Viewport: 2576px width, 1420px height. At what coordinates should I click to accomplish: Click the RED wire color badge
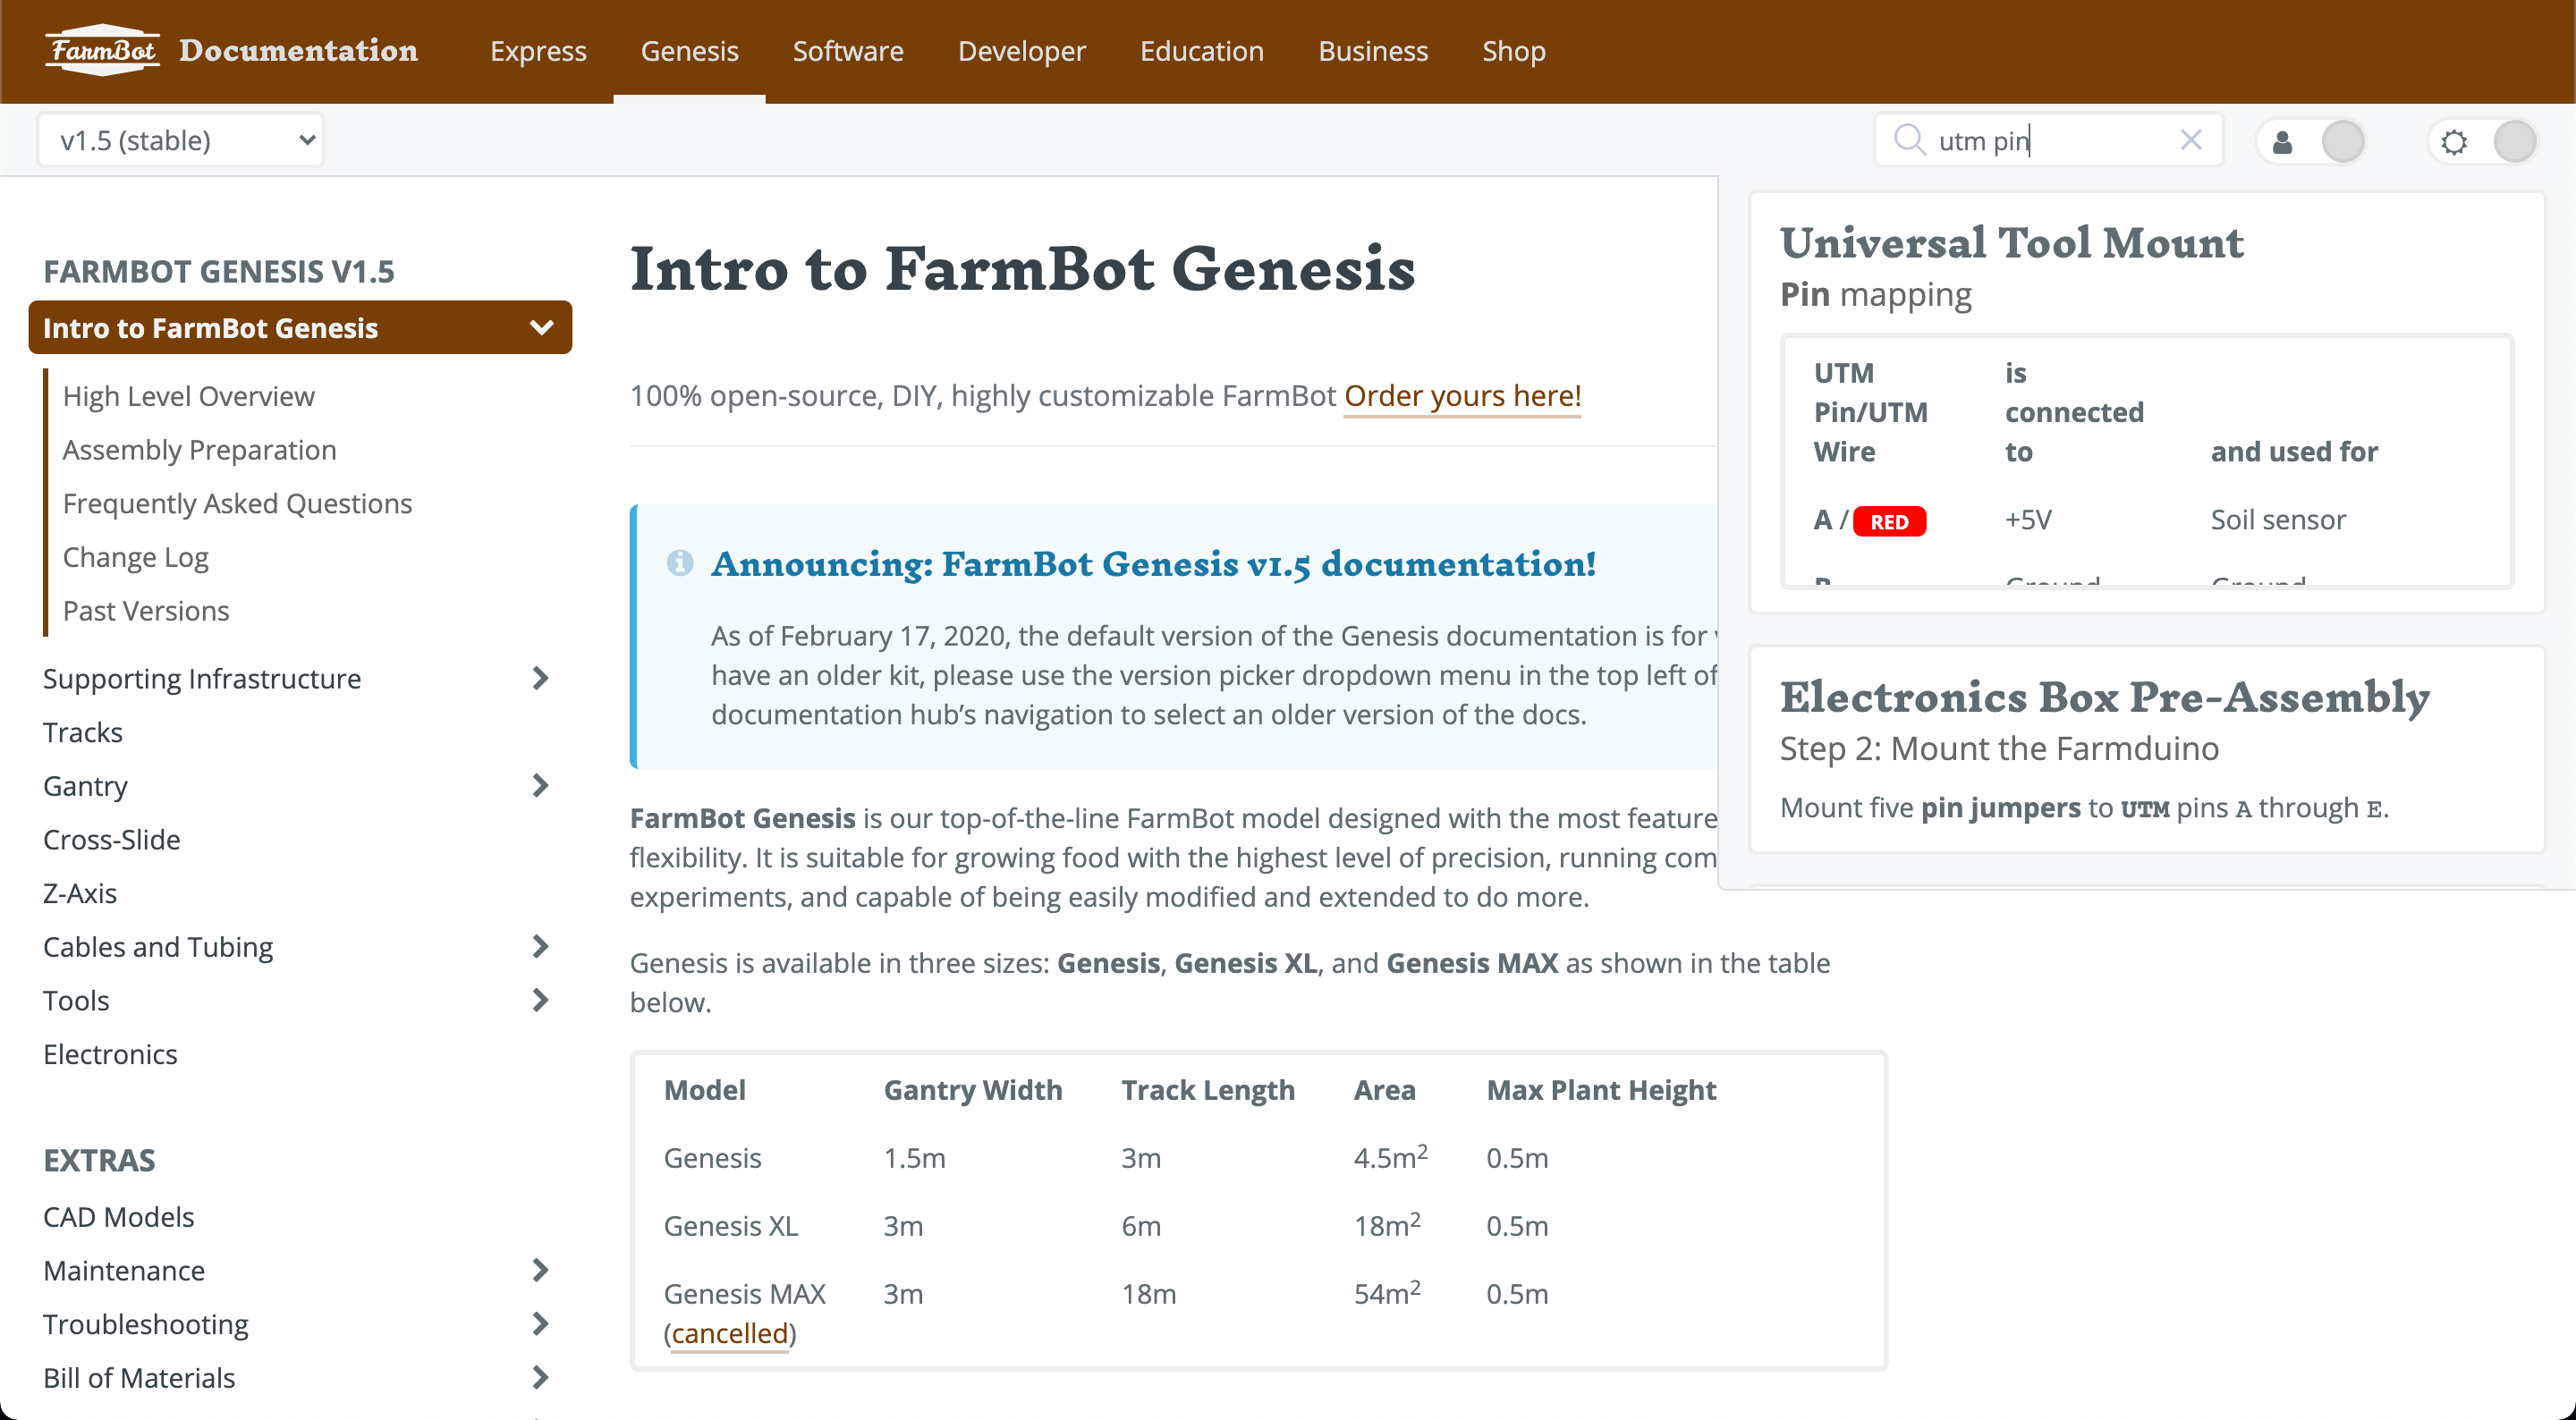pyautogui.click(x=1890, y=521)
